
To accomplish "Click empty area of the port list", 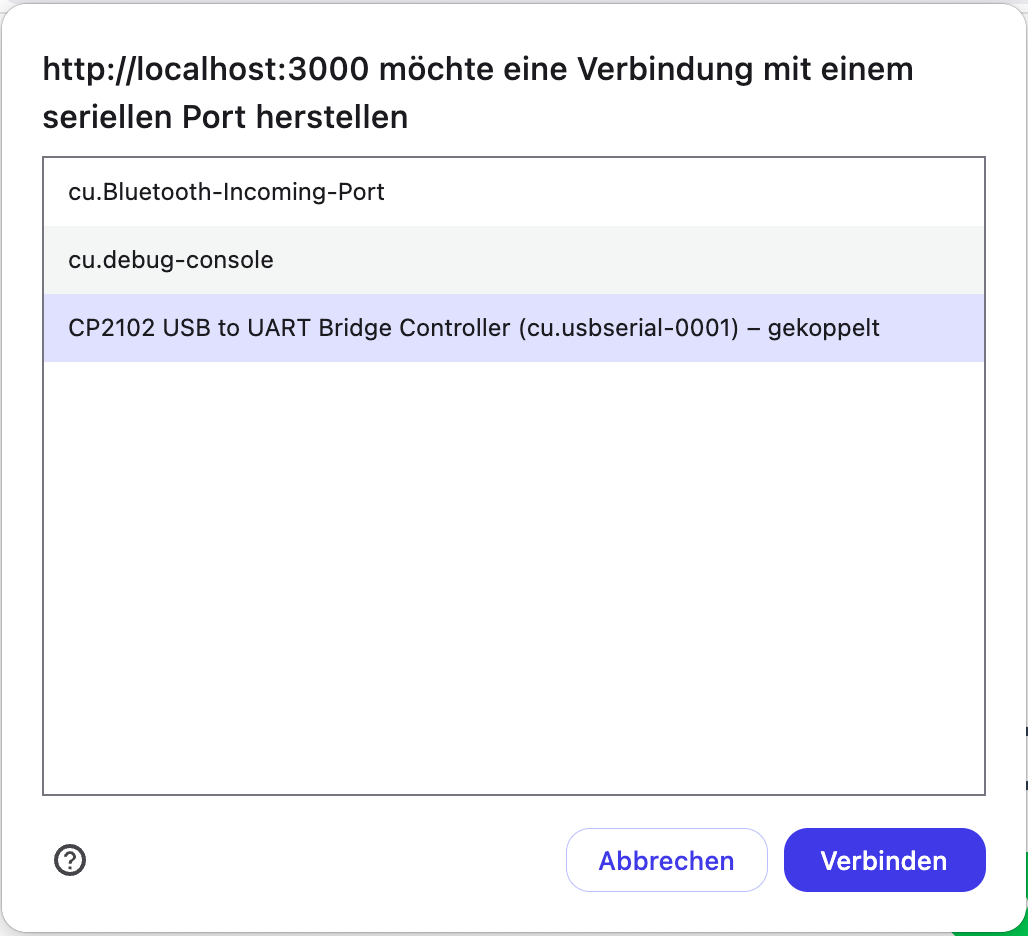I will click(514, 577).
